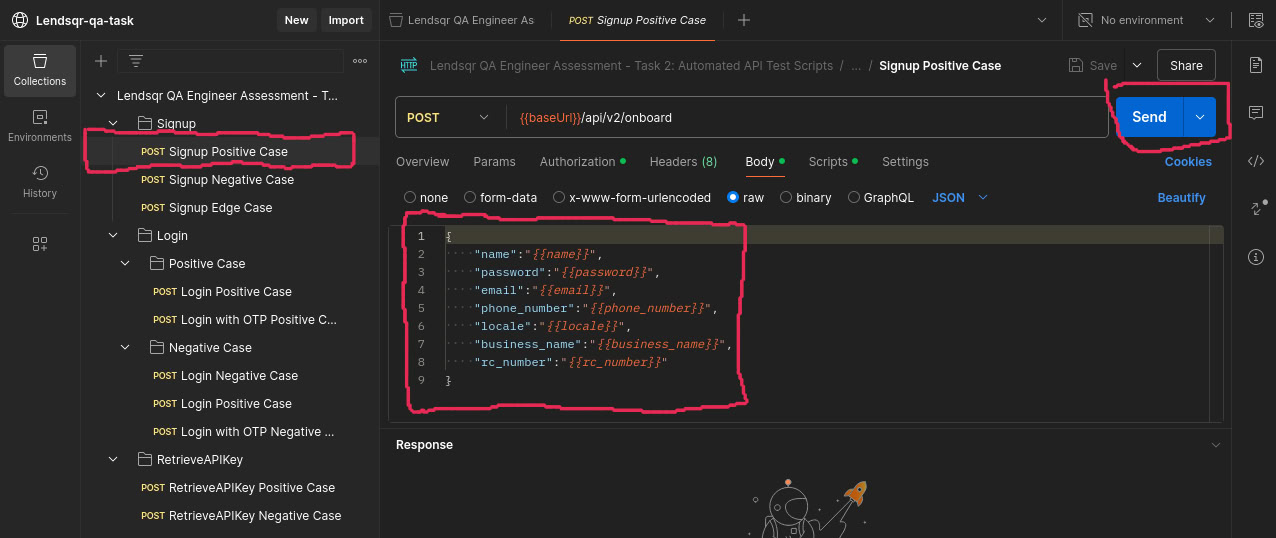The image size is (1276, 538).
Task: Open the tabs overflow chevron
Action: 1042,20
